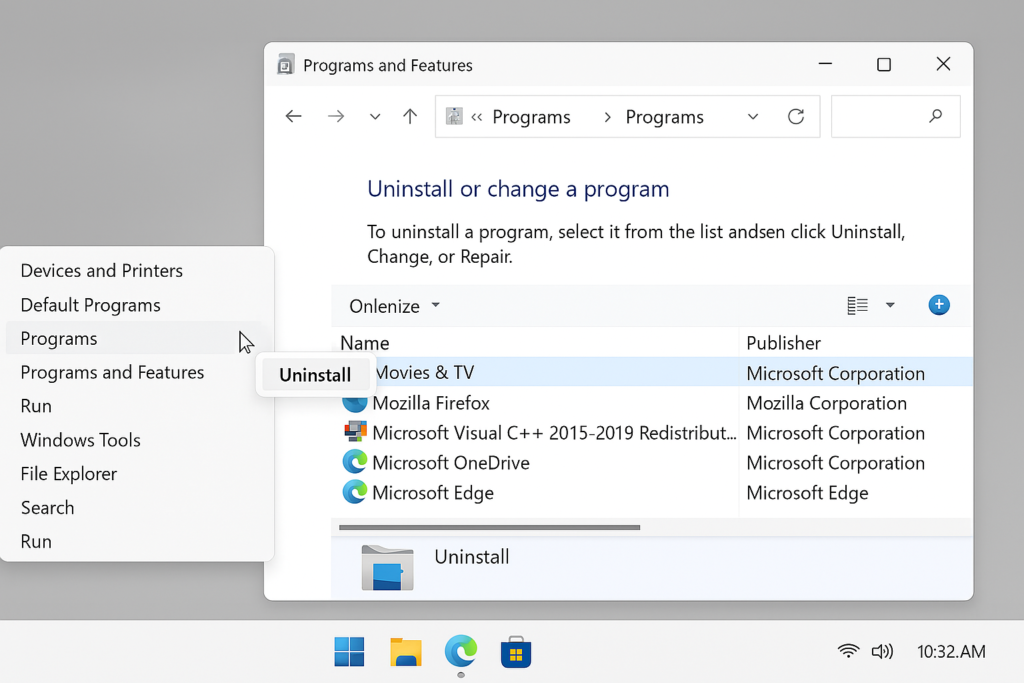Minimize the Programs and Features window
Screen dimensions: 1024x683
(825, 64)
